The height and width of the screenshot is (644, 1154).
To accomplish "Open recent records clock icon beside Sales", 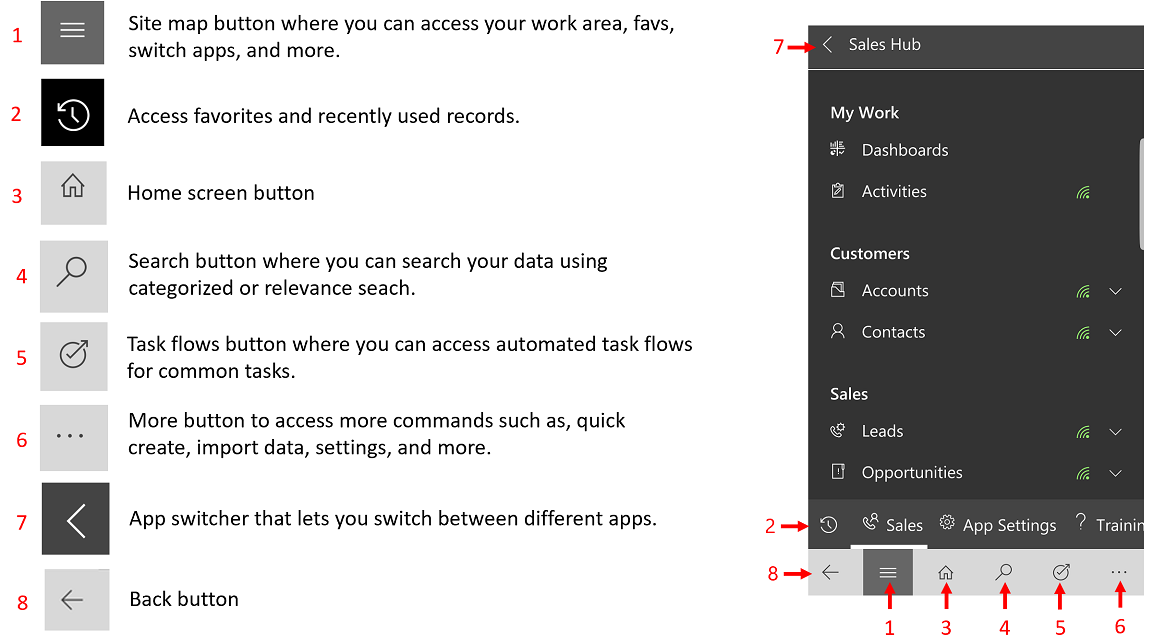I will pyautogui.click(x=829, y=525).
